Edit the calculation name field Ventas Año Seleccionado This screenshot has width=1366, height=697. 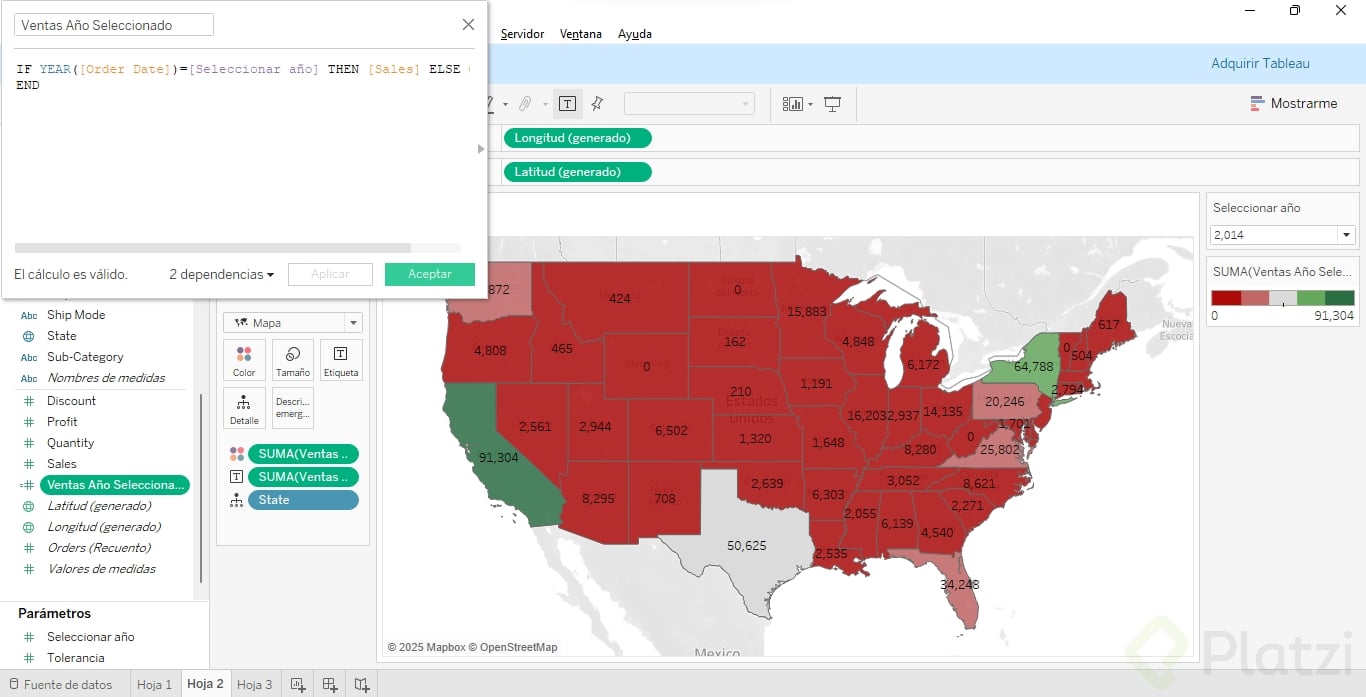click(113, 25)
